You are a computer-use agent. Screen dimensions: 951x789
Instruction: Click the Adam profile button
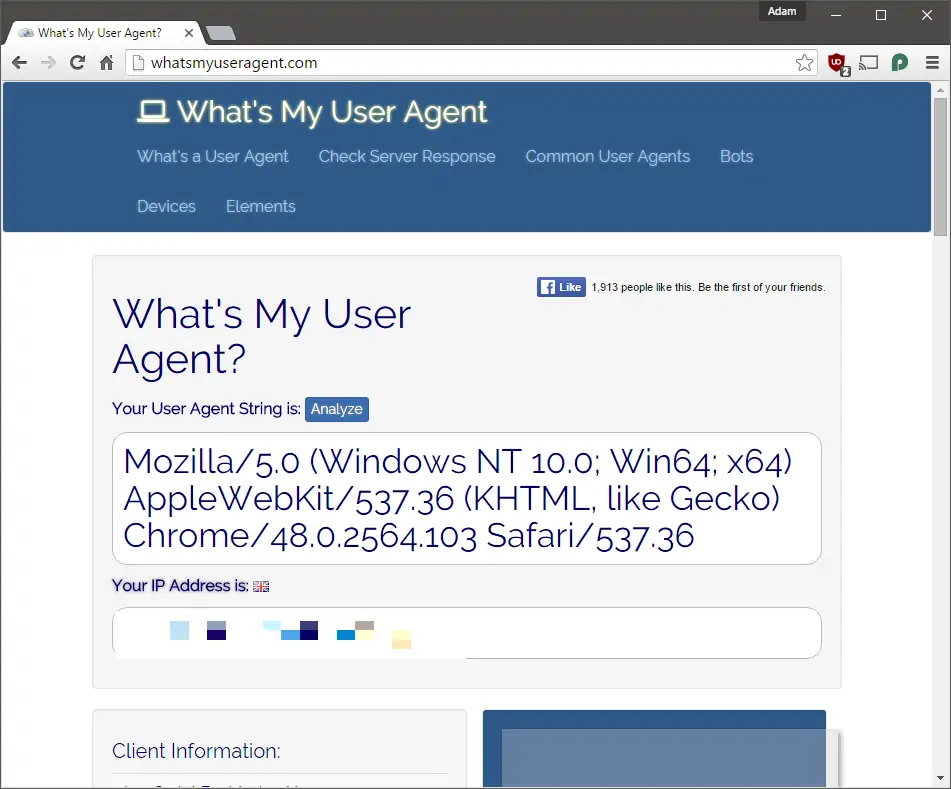click(x=782, y=11)
